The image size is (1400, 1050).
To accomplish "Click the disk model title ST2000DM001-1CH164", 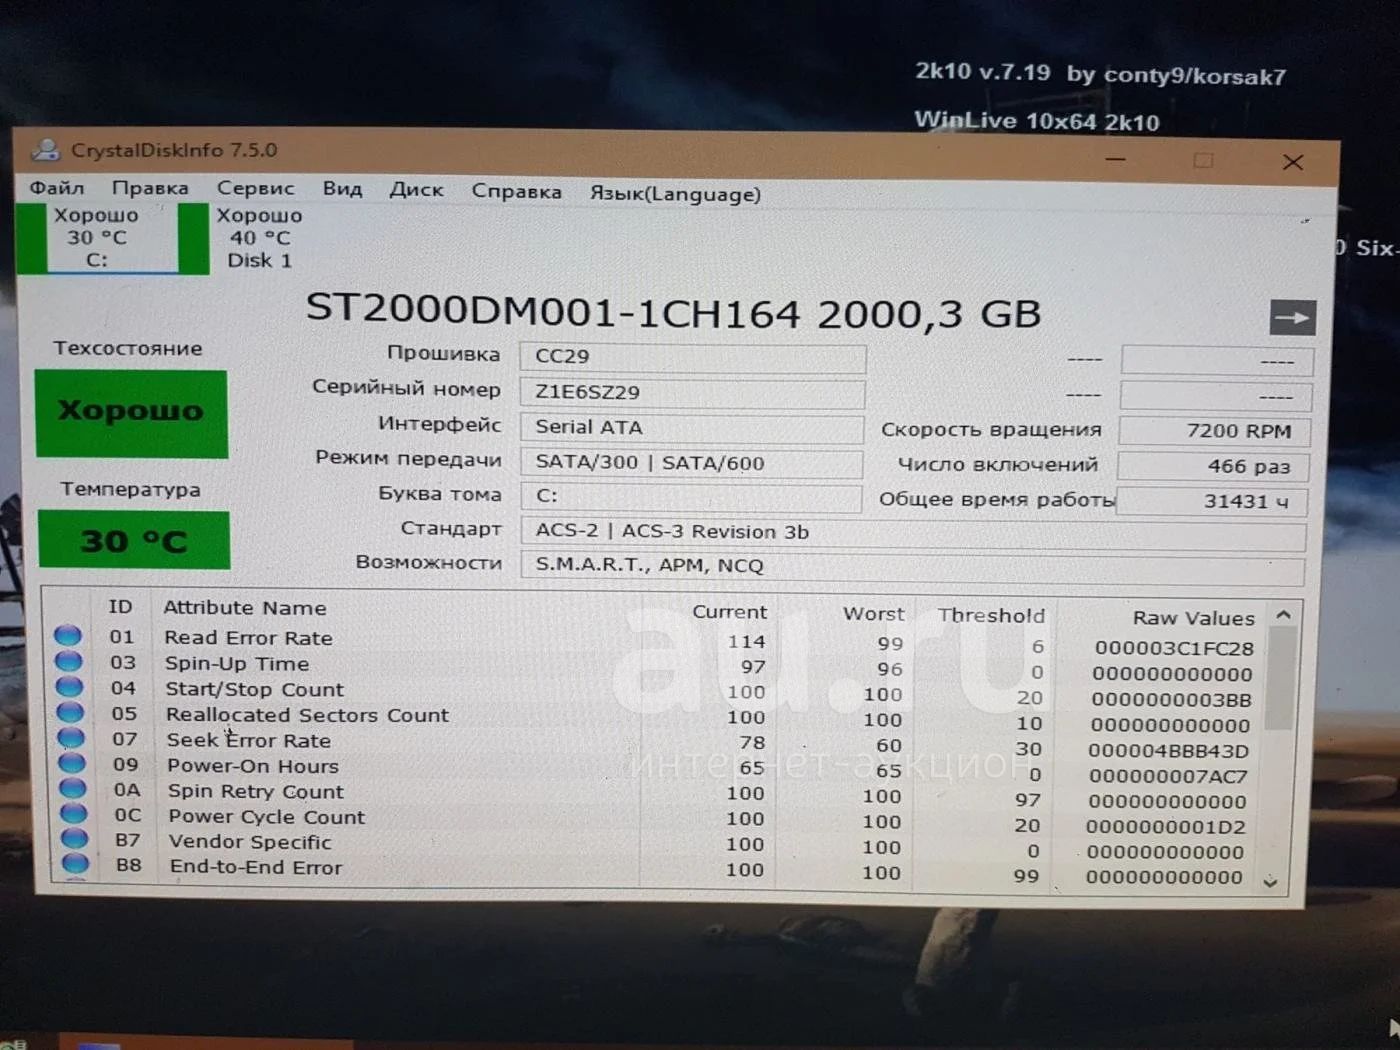I will [x=553, y=311].
